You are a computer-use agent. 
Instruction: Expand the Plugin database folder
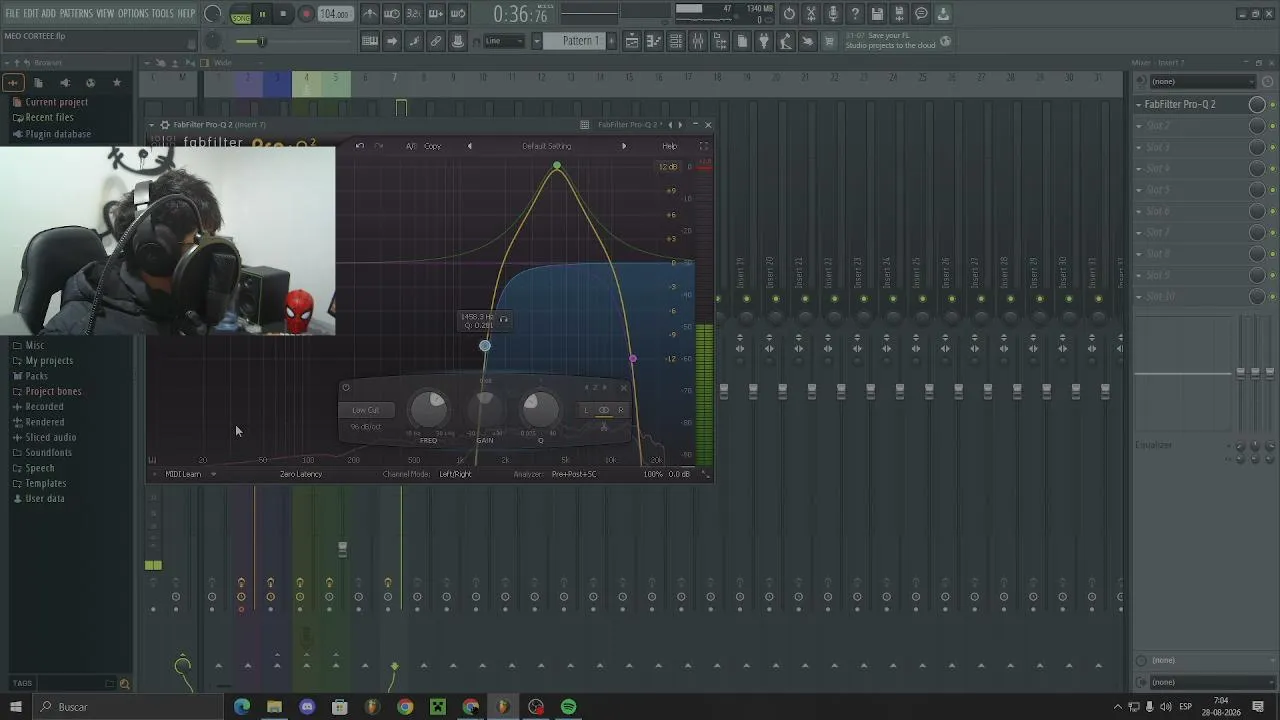pyautogui.click(x=58, y=134)
